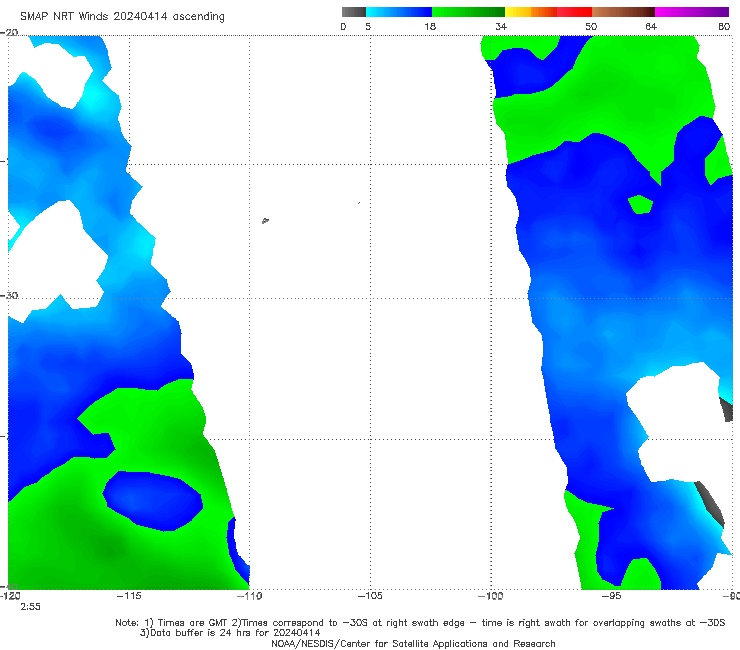Viewport: 740px width, 650px height.
Task: Click the title "SMAP NRT Winds 20240414 ascending"
Action: 122,17
